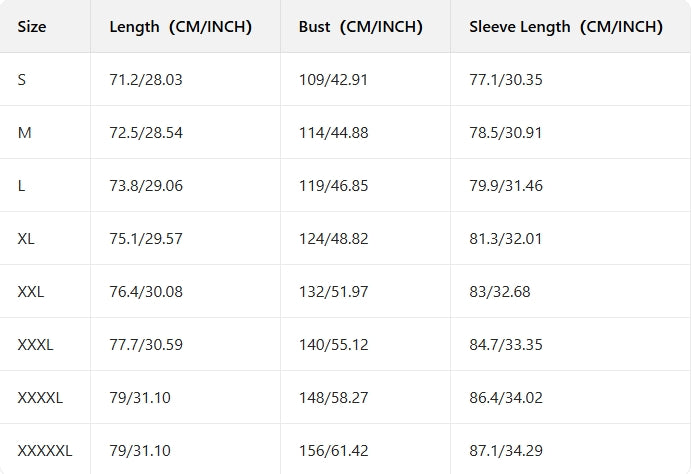Select the S size cell

[x=22, y=79]
